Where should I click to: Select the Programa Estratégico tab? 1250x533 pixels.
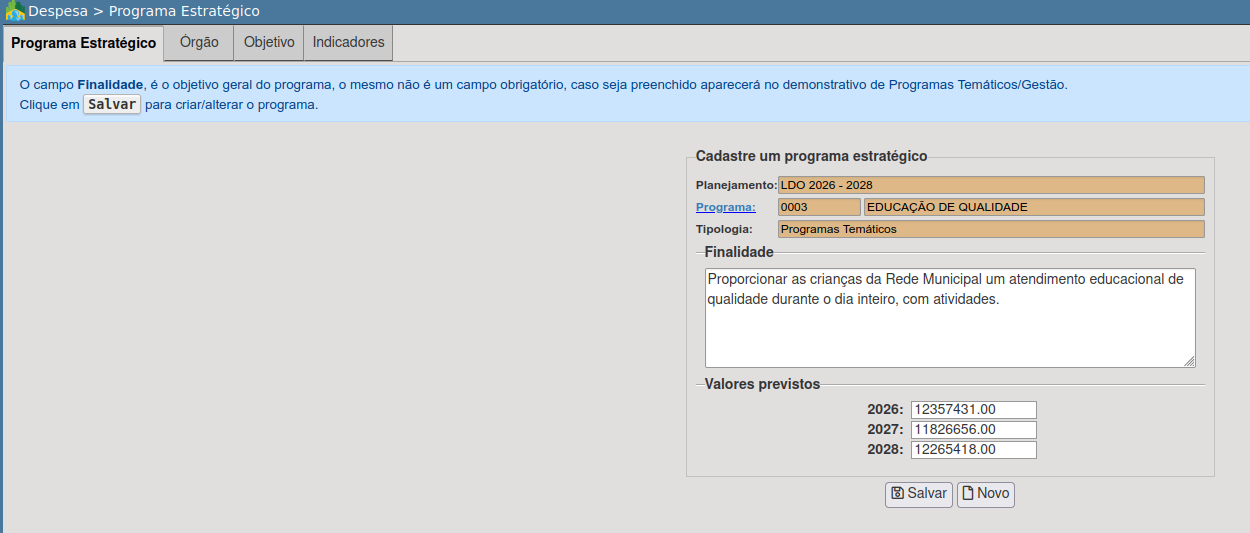(83, 44)
